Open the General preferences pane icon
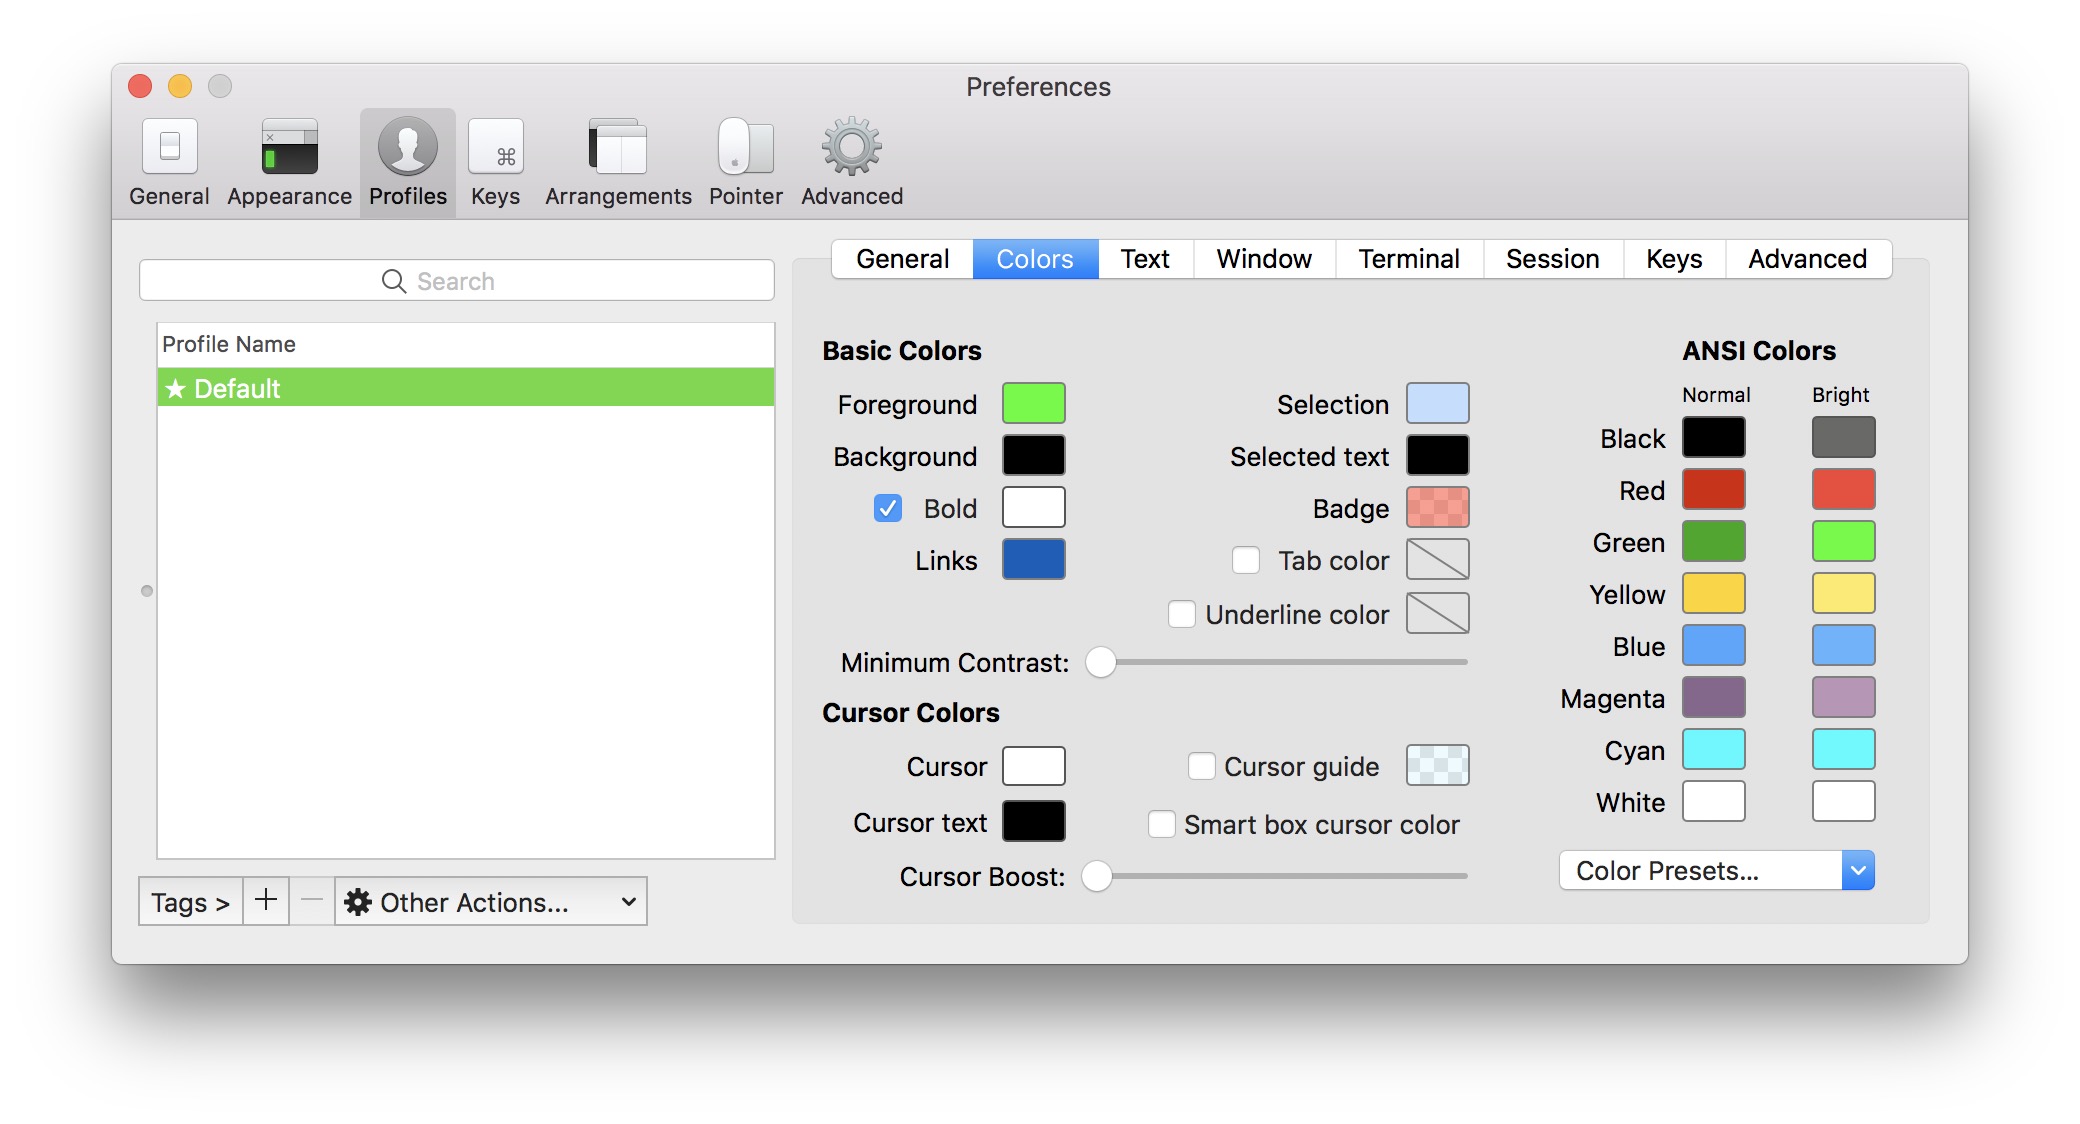The width and height of the screenshot is (2080, 1124). point(169,148)
